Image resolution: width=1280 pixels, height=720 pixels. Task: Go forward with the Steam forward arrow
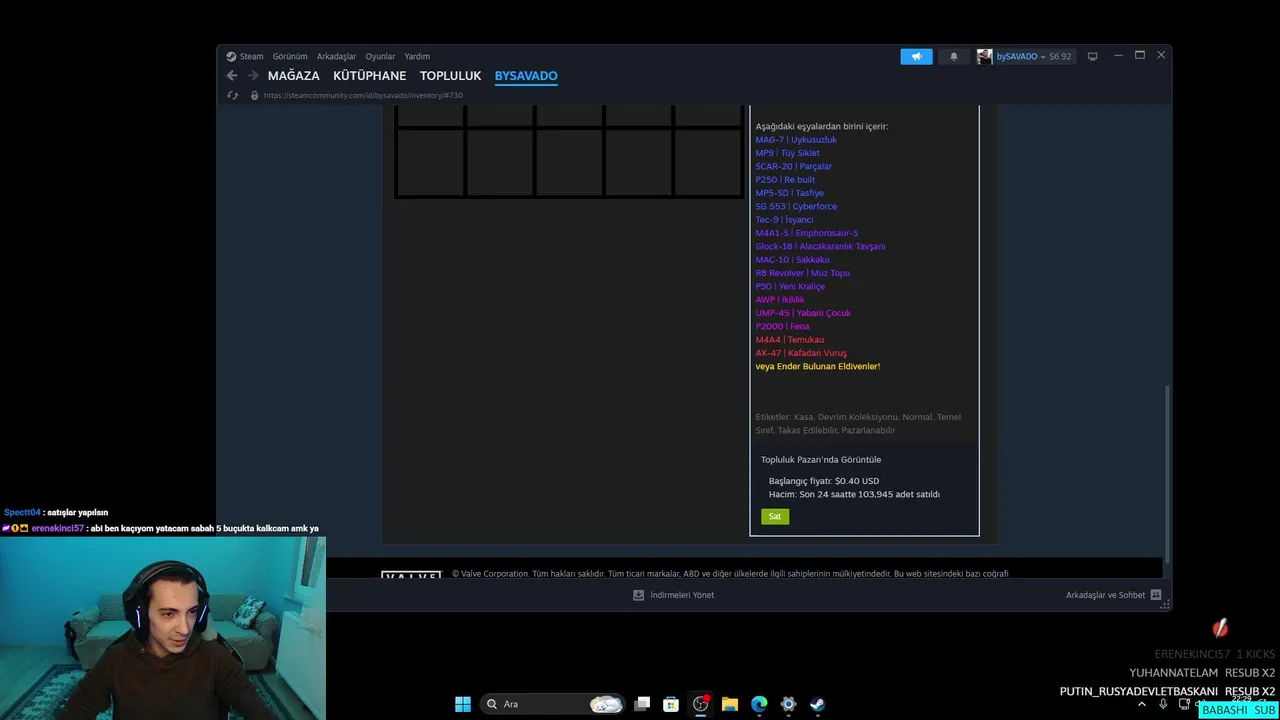tap(253, 76)
